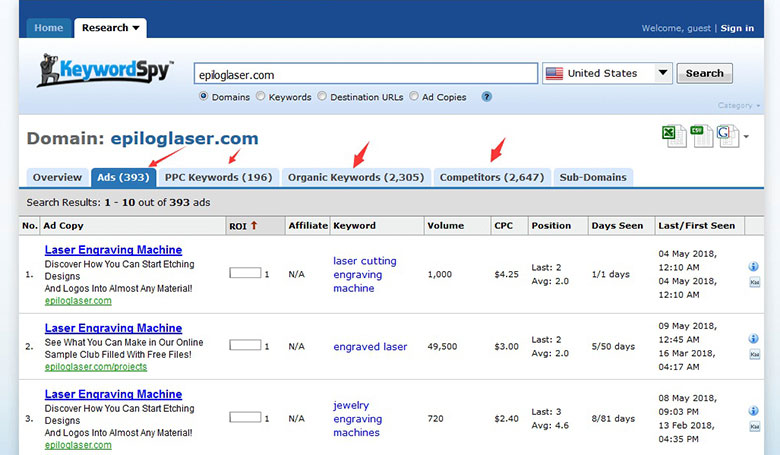
Task: Click the blue help question mark icon
Action: click(x=487, y=97)
